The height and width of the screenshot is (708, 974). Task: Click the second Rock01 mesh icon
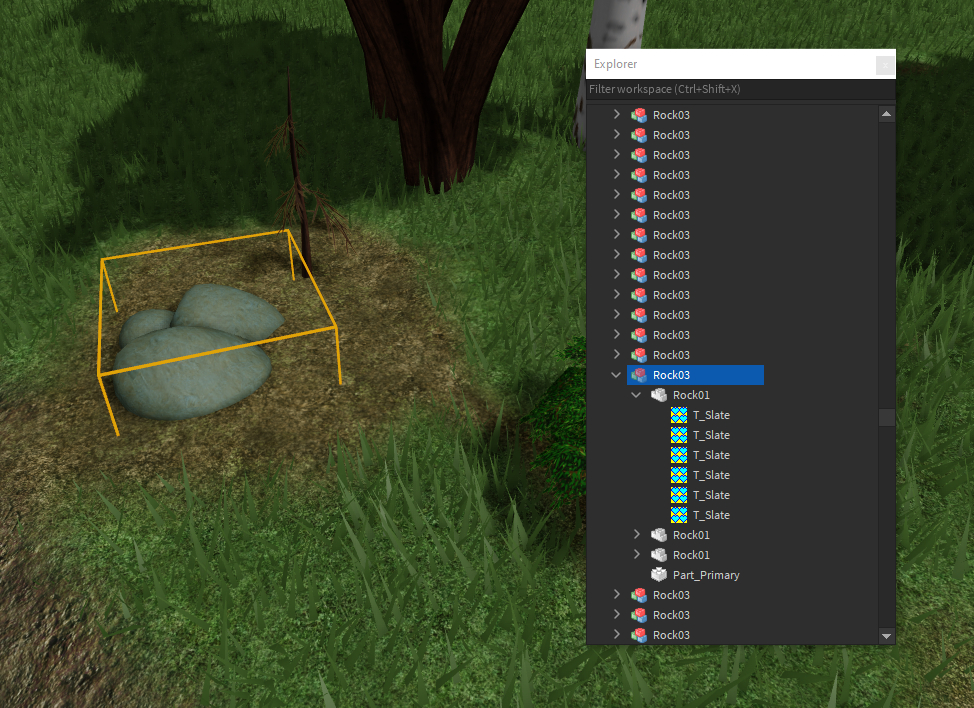(x=659, y=535)
